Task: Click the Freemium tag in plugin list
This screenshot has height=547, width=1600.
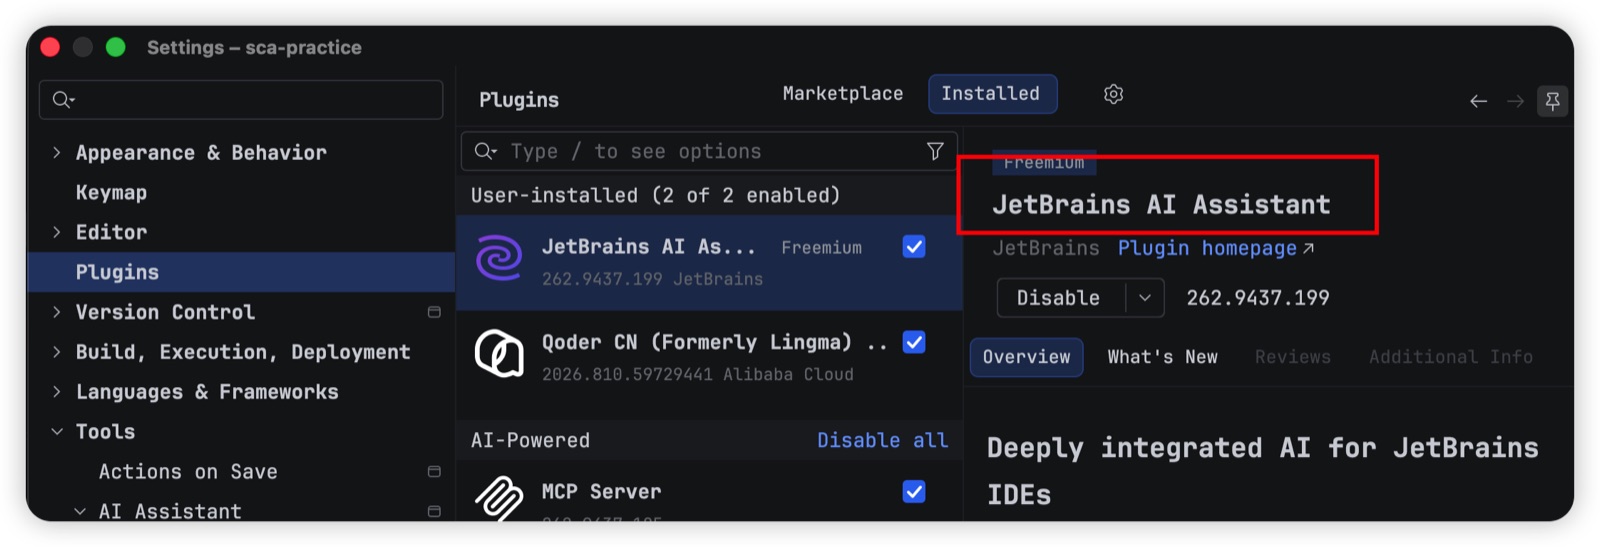Action: pos(821,247)
